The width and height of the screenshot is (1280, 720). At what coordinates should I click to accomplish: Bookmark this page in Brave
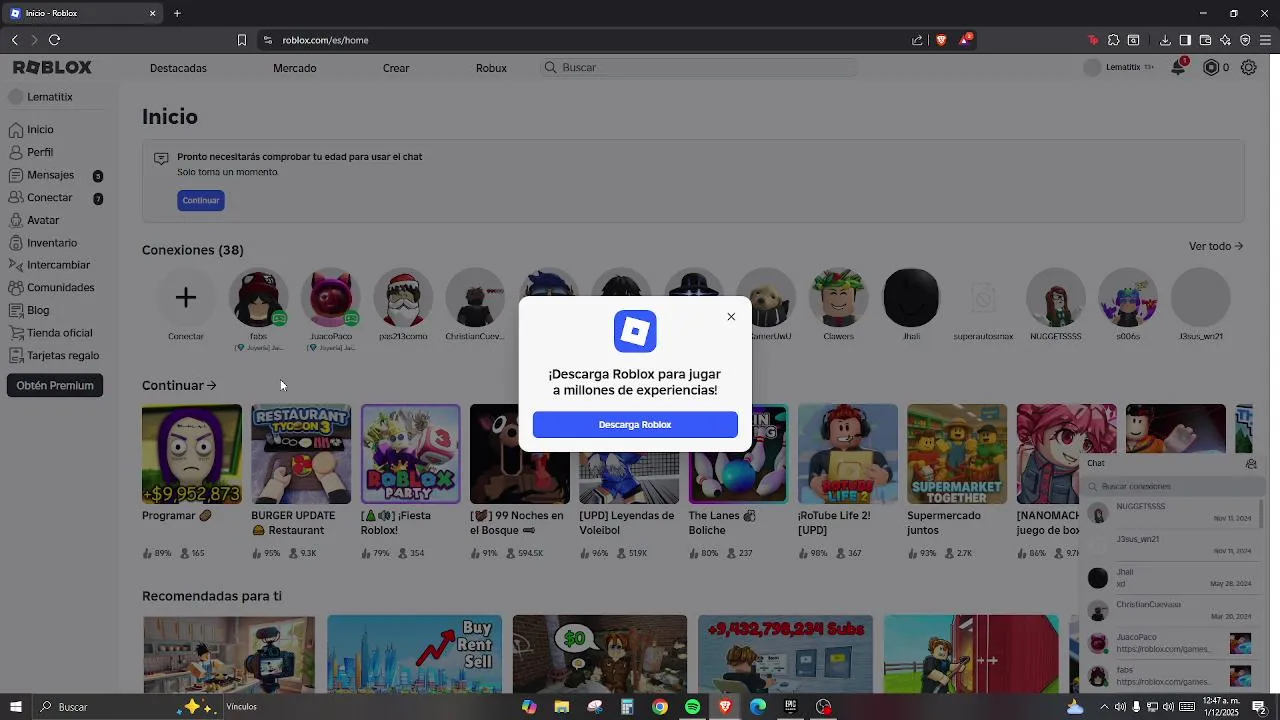coord(241,40)
